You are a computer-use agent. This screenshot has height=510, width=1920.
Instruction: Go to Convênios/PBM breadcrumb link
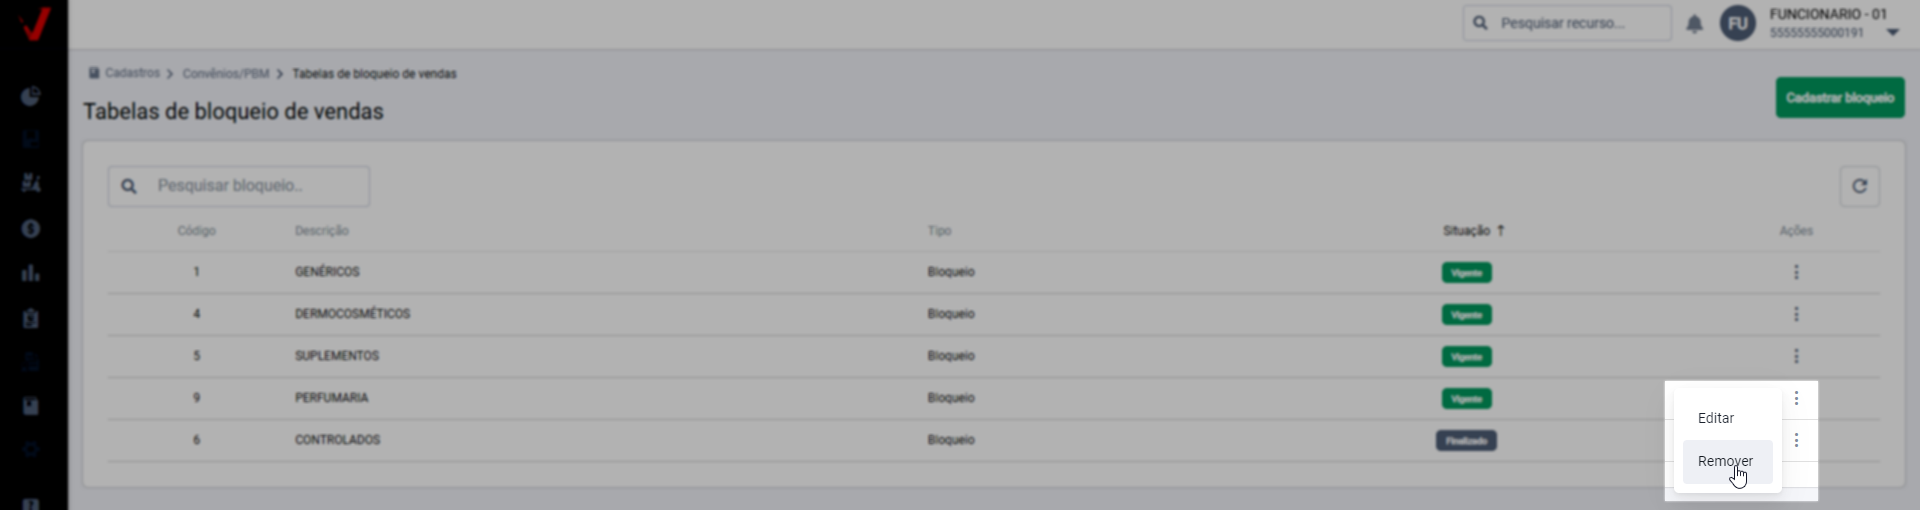pyautogui.click(x=226, y=74)
